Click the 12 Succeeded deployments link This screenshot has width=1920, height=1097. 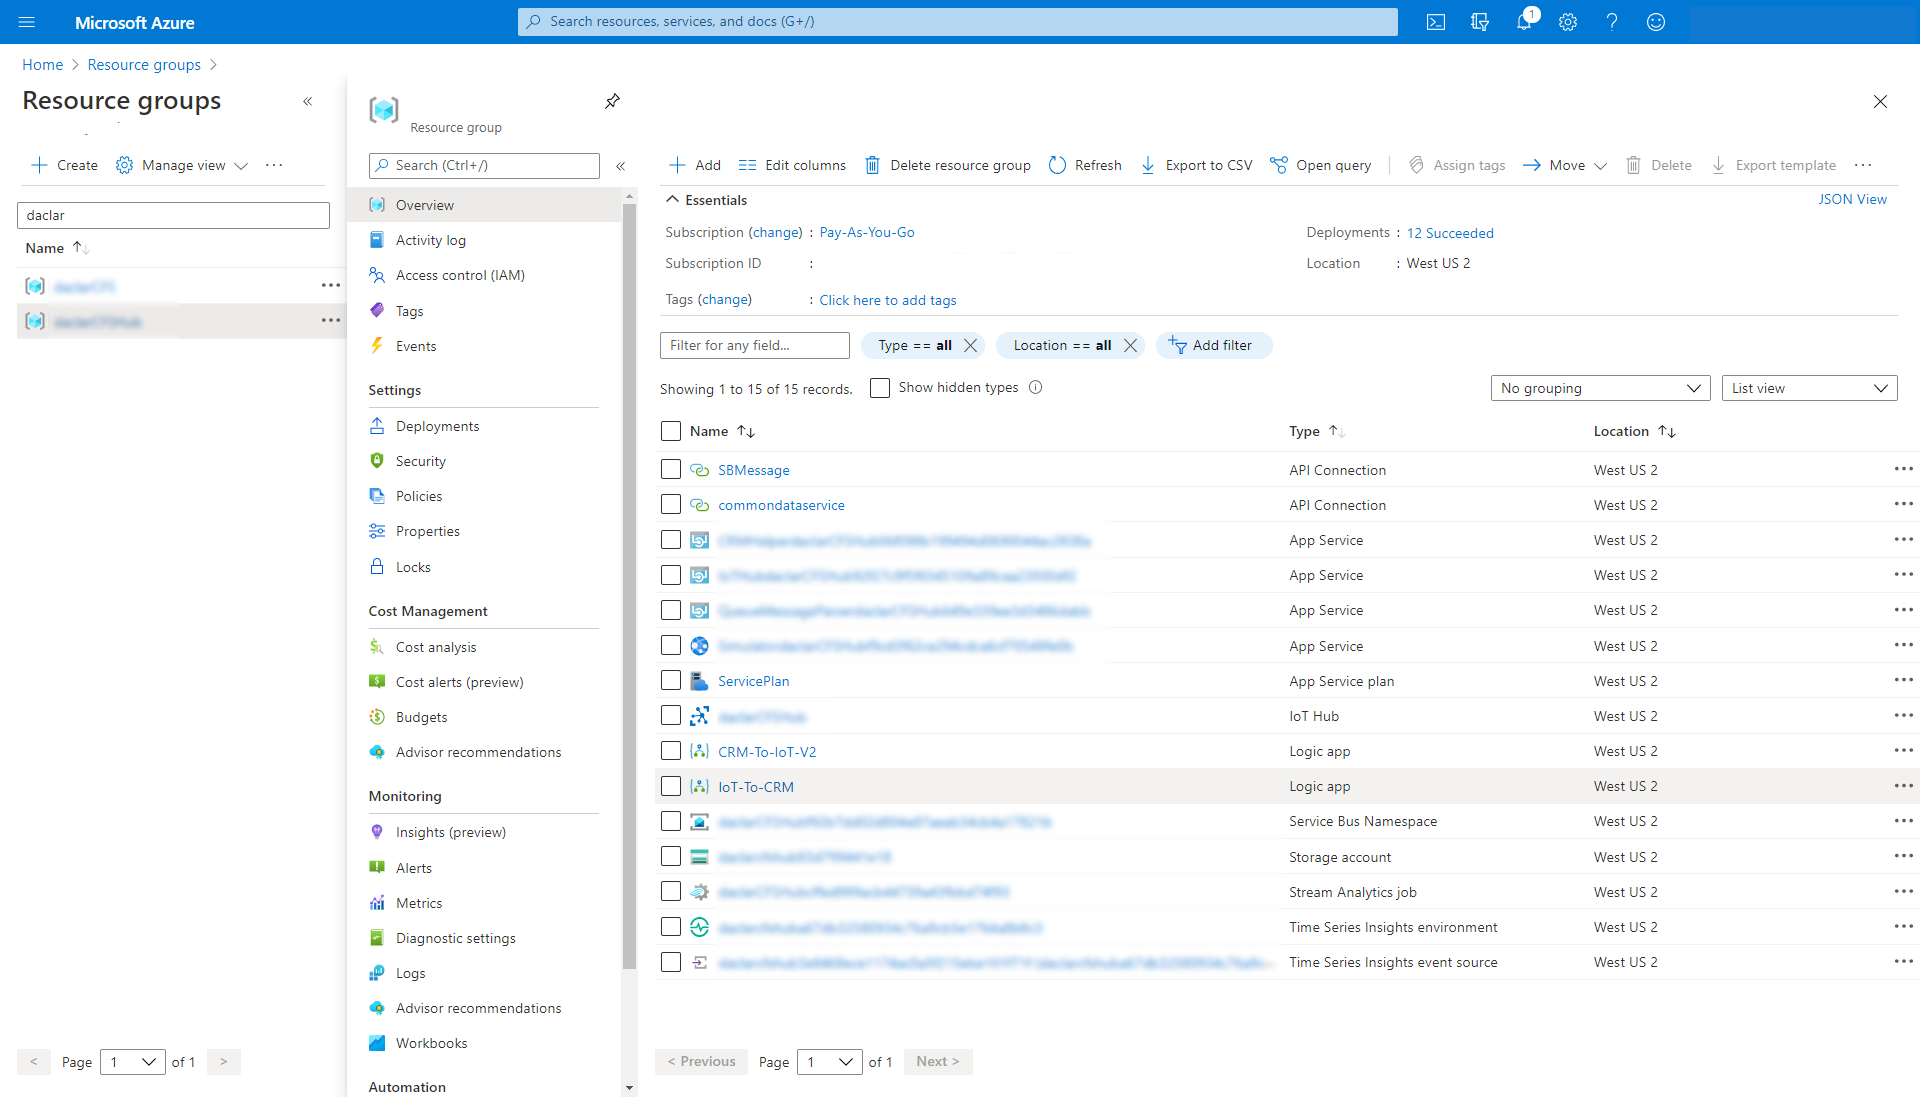point(1449,232)
